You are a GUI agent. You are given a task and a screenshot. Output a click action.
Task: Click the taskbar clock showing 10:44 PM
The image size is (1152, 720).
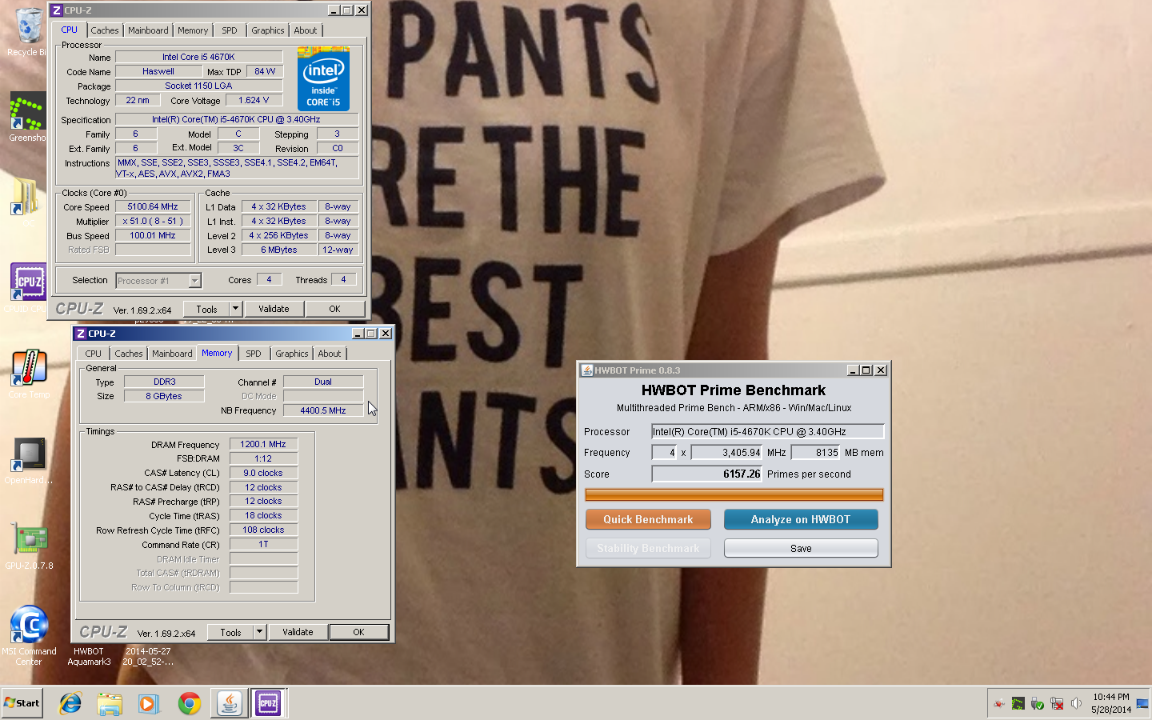pos(1111,703)
